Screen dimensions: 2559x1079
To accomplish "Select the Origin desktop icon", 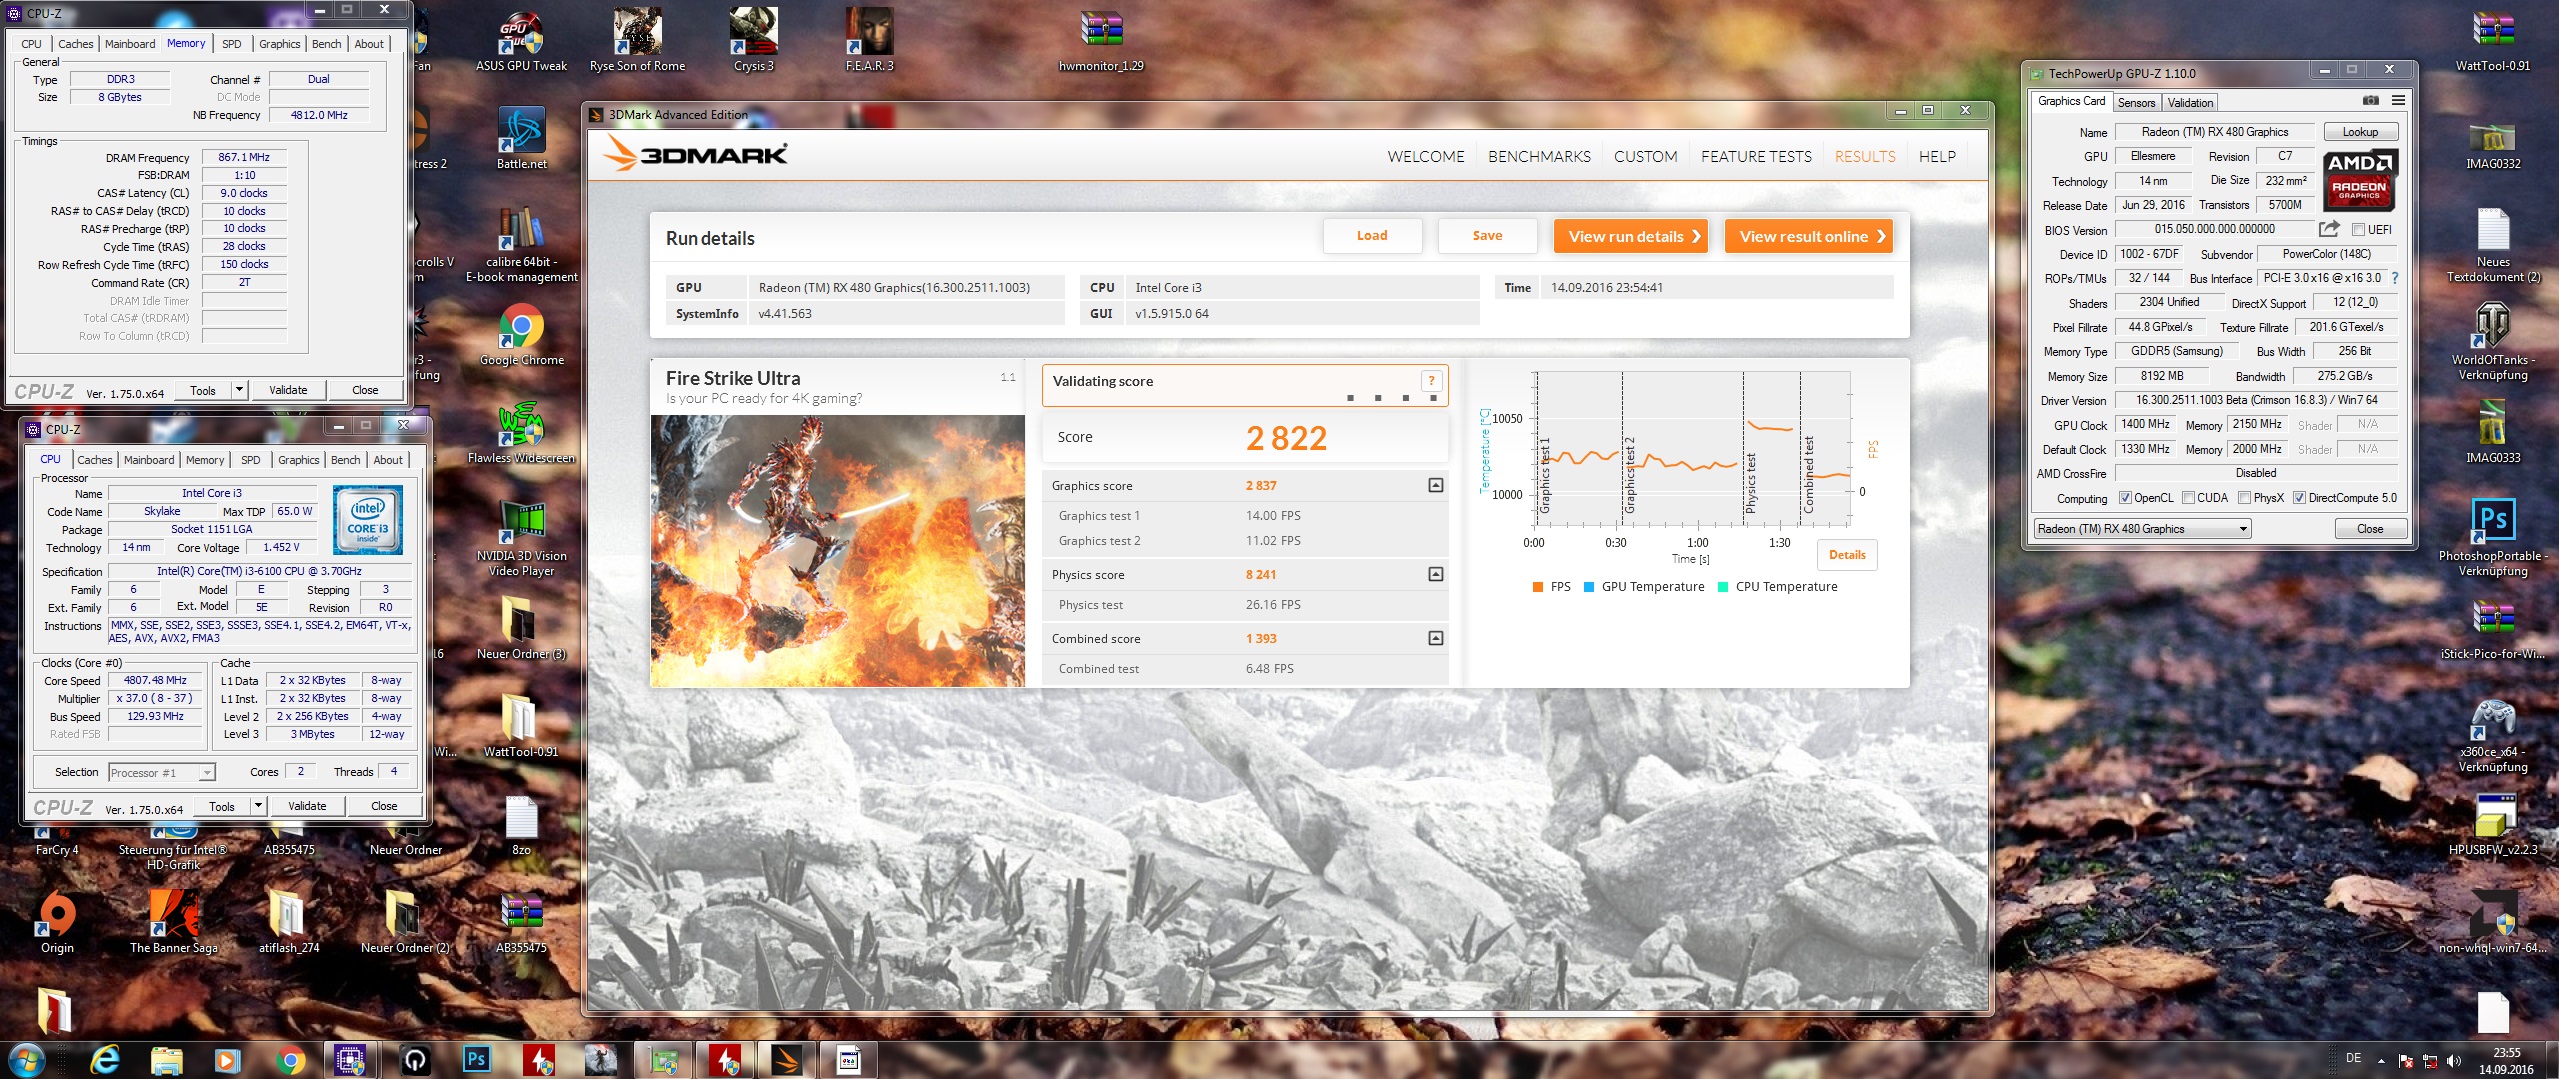I will pyautogui.click(x=57, y=923).
